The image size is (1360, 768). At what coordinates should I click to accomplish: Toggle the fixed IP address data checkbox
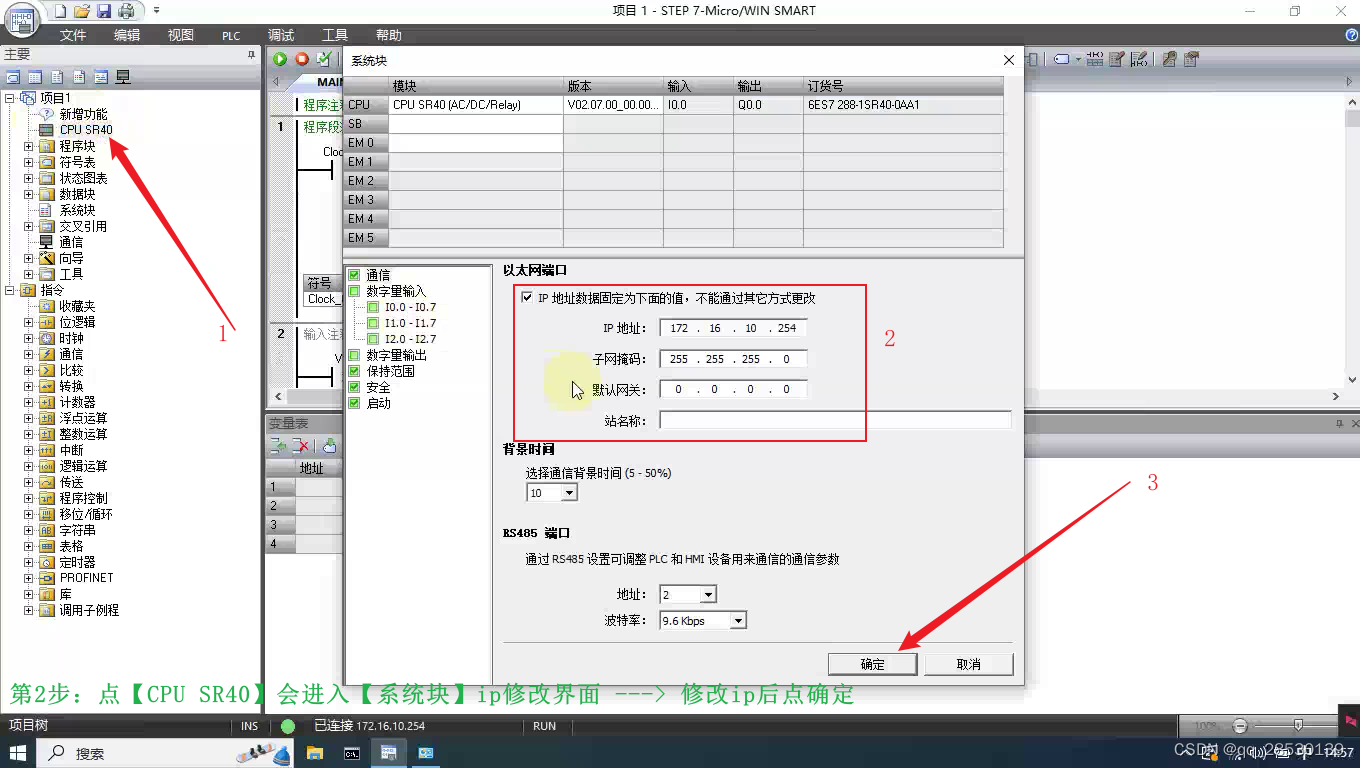coord(527,297)
